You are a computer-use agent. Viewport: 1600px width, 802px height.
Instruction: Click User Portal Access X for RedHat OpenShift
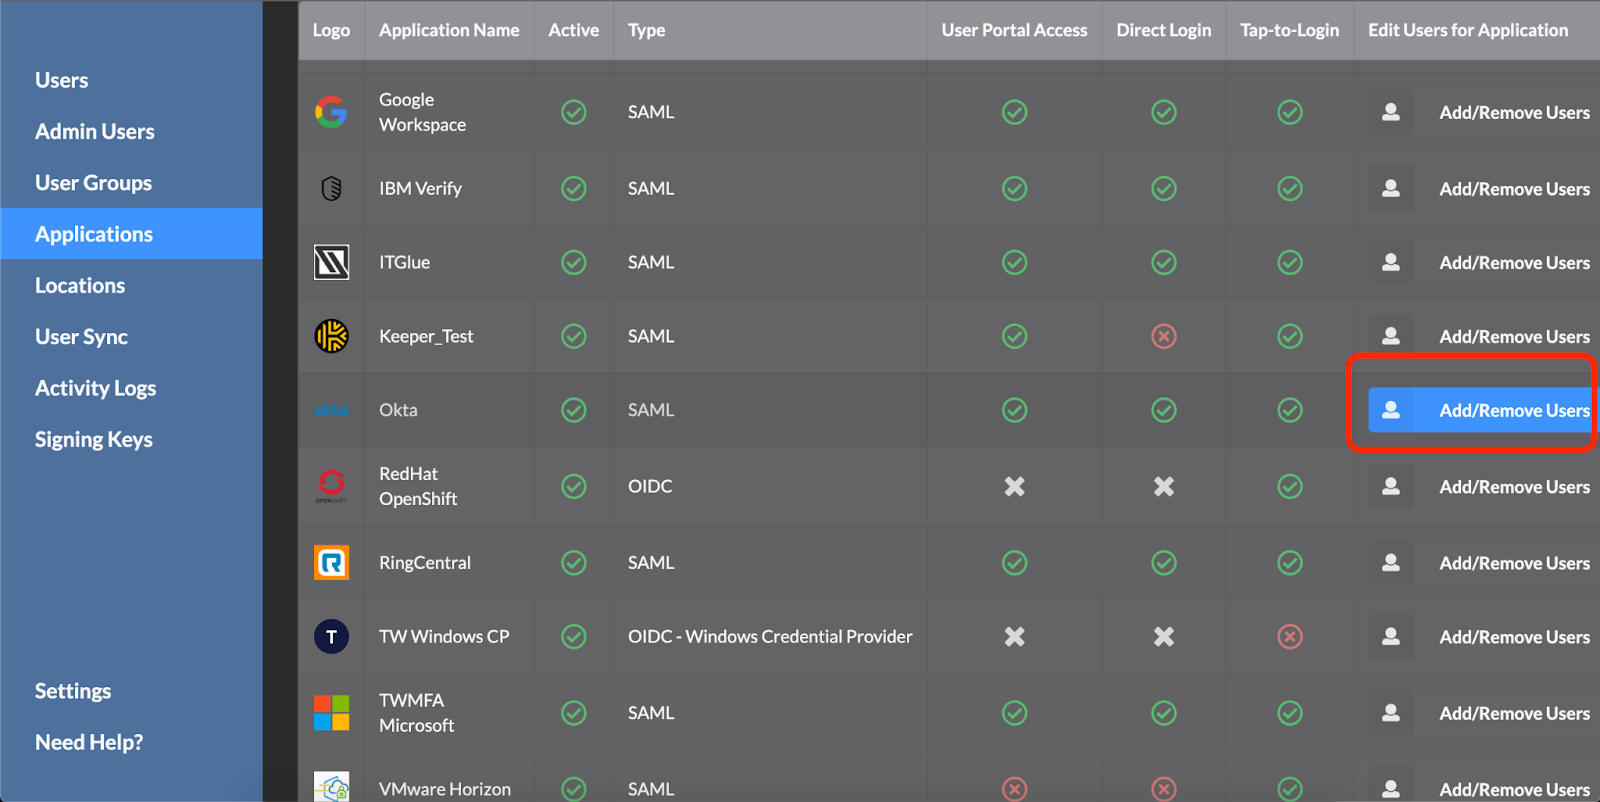click(1015, 486)
